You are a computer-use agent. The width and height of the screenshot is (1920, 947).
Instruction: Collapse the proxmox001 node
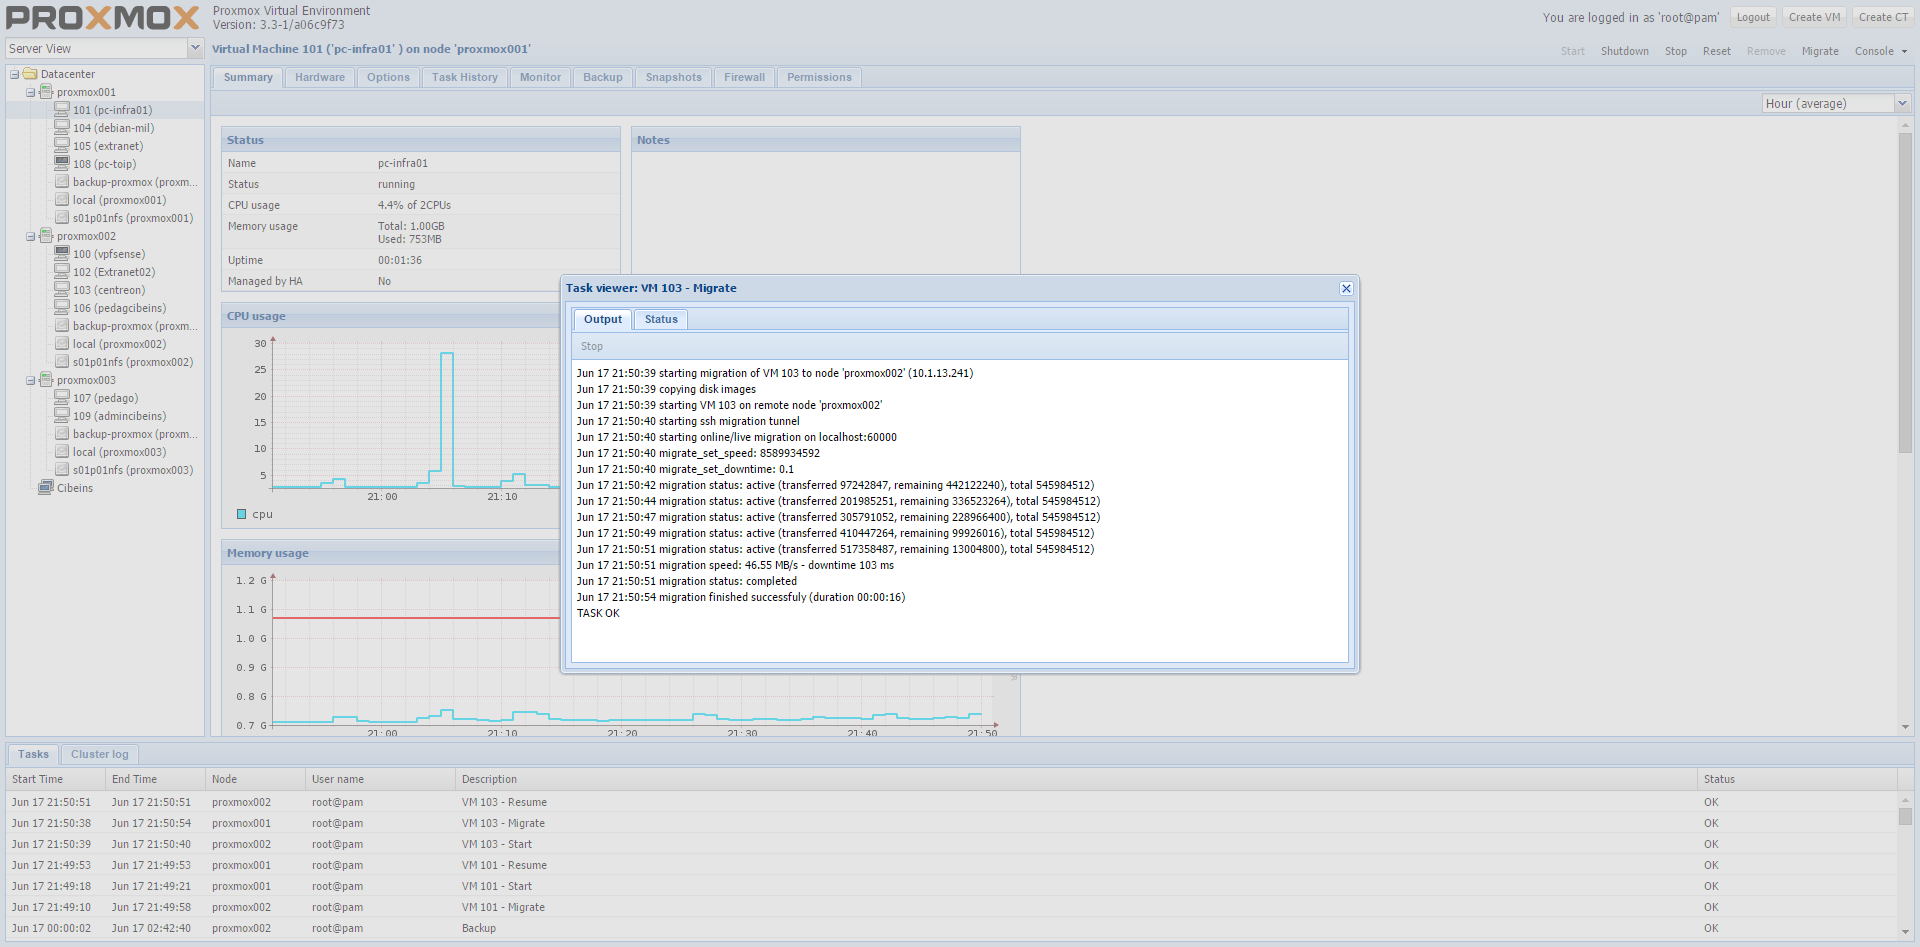pyautogui.click(x=30, y=92)
